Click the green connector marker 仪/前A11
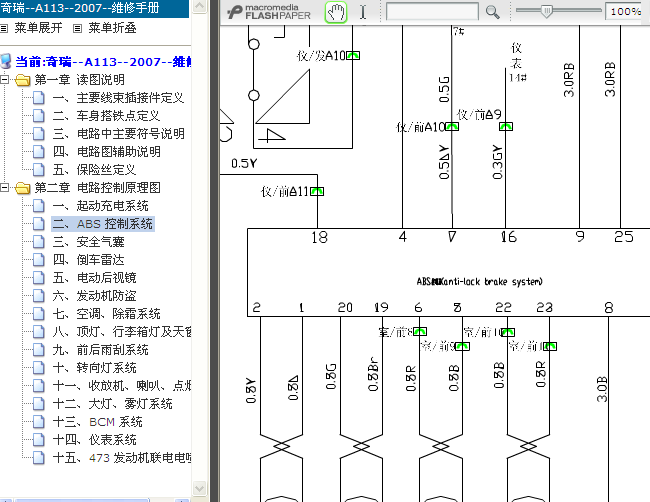Viewport: 650px width, 502px height. point(317,191)
